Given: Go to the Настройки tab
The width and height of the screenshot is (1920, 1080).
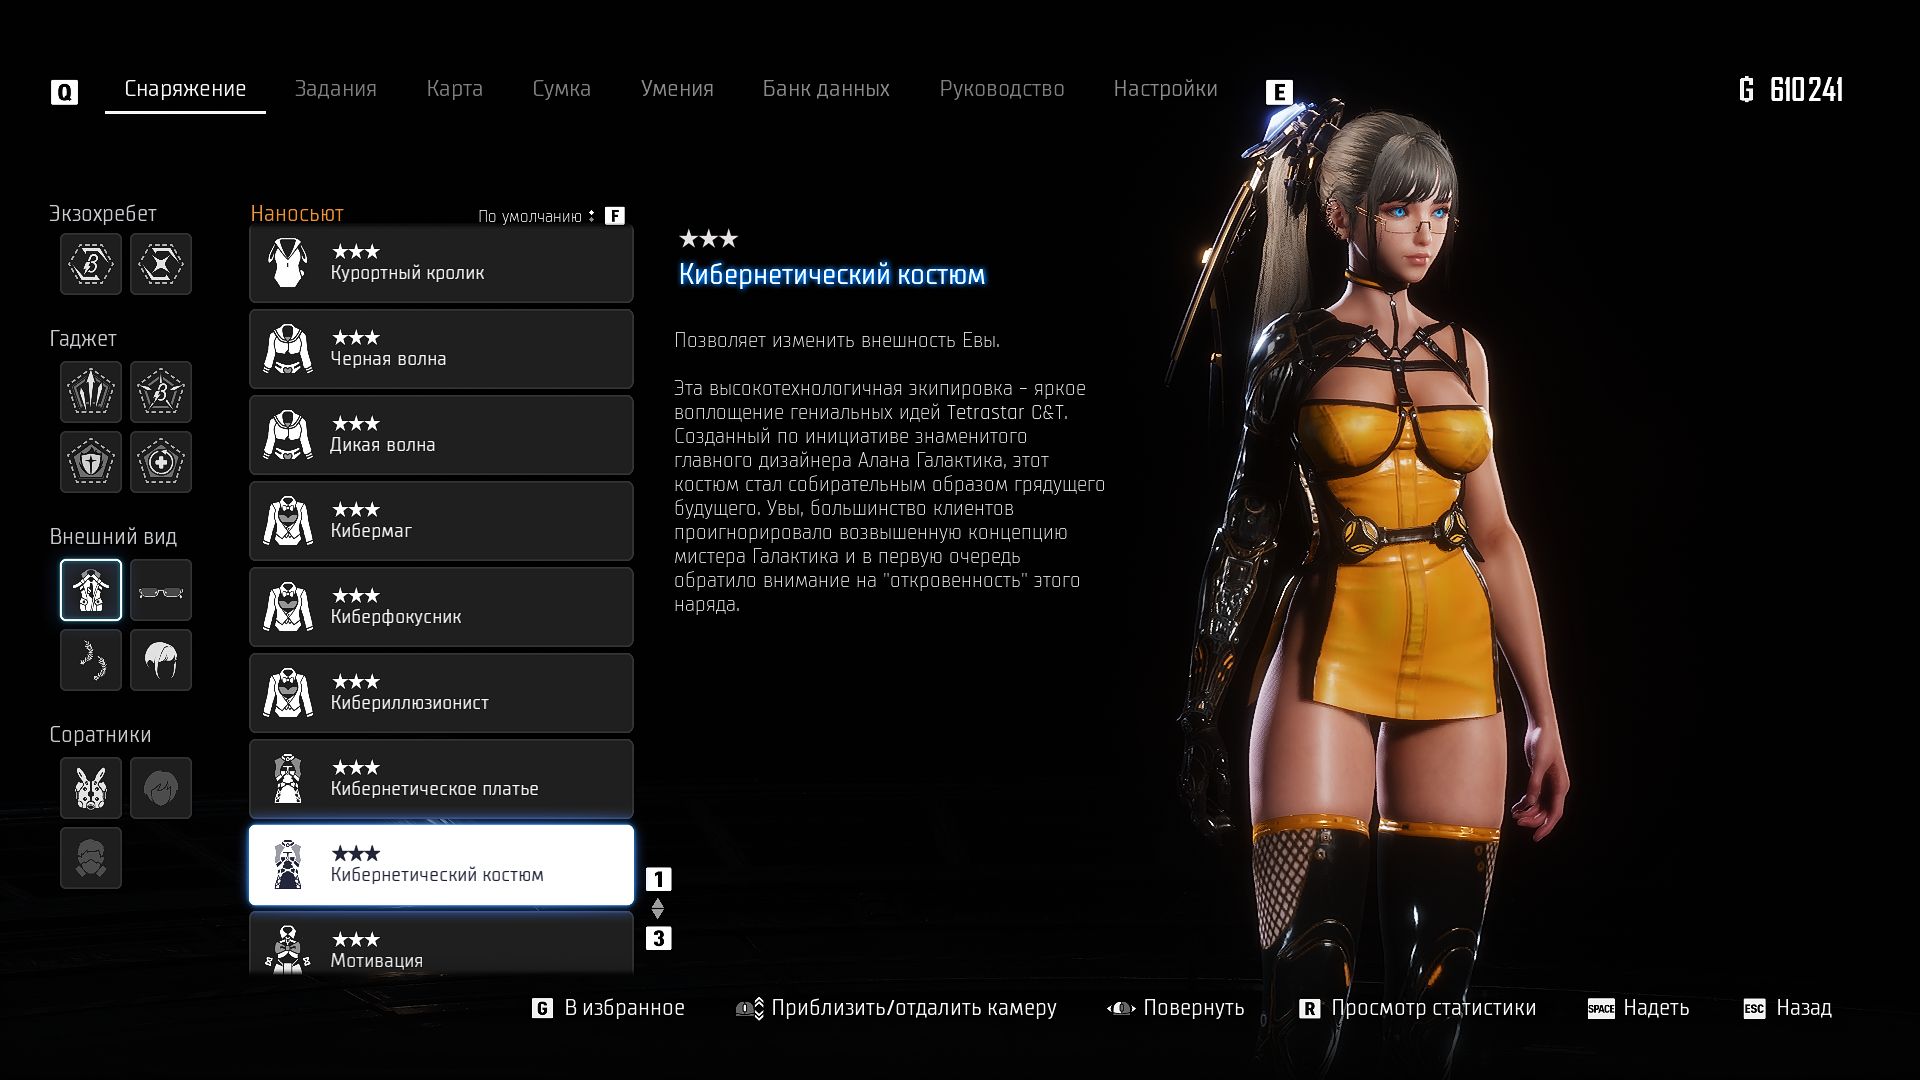Looking at the screenshot, I should [x=1165, y=89].
